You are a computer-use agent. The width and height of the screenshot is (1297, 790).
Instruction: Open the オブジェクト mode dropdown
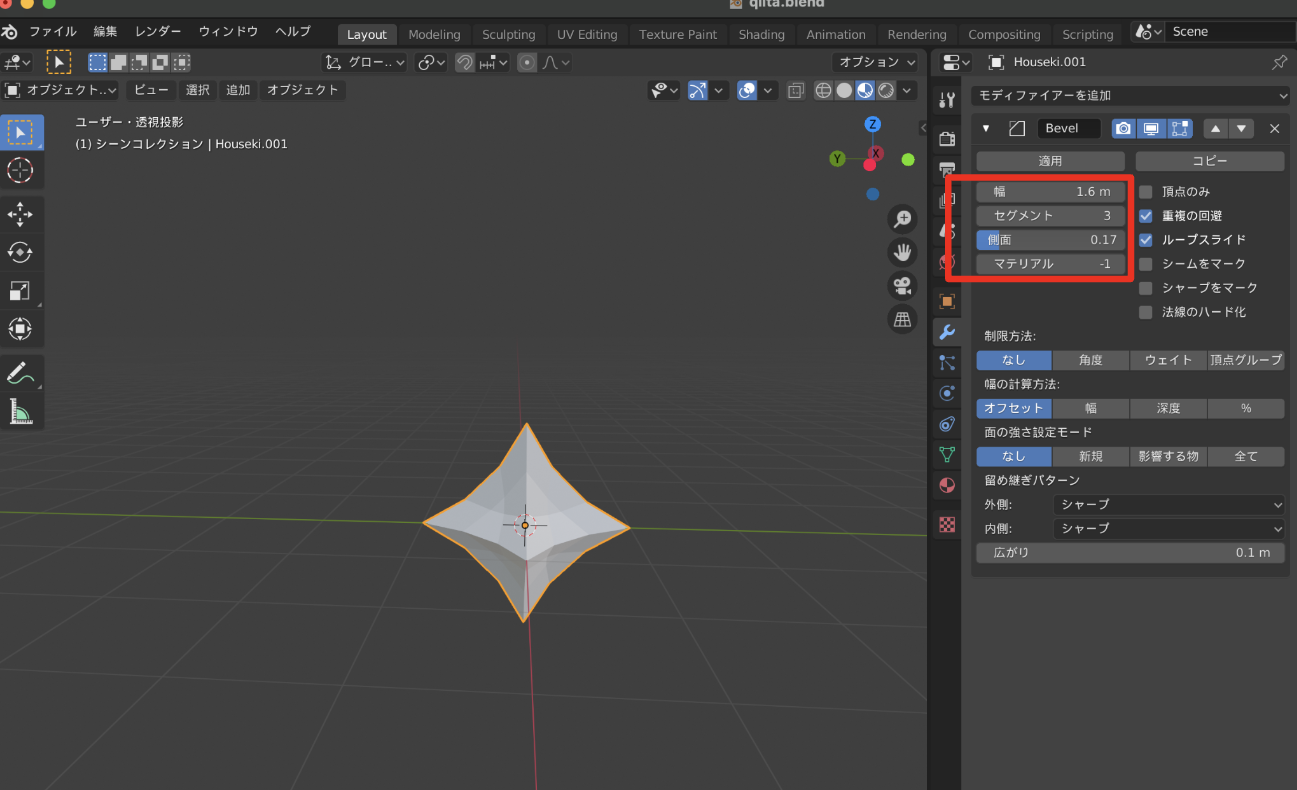(61, 90)
